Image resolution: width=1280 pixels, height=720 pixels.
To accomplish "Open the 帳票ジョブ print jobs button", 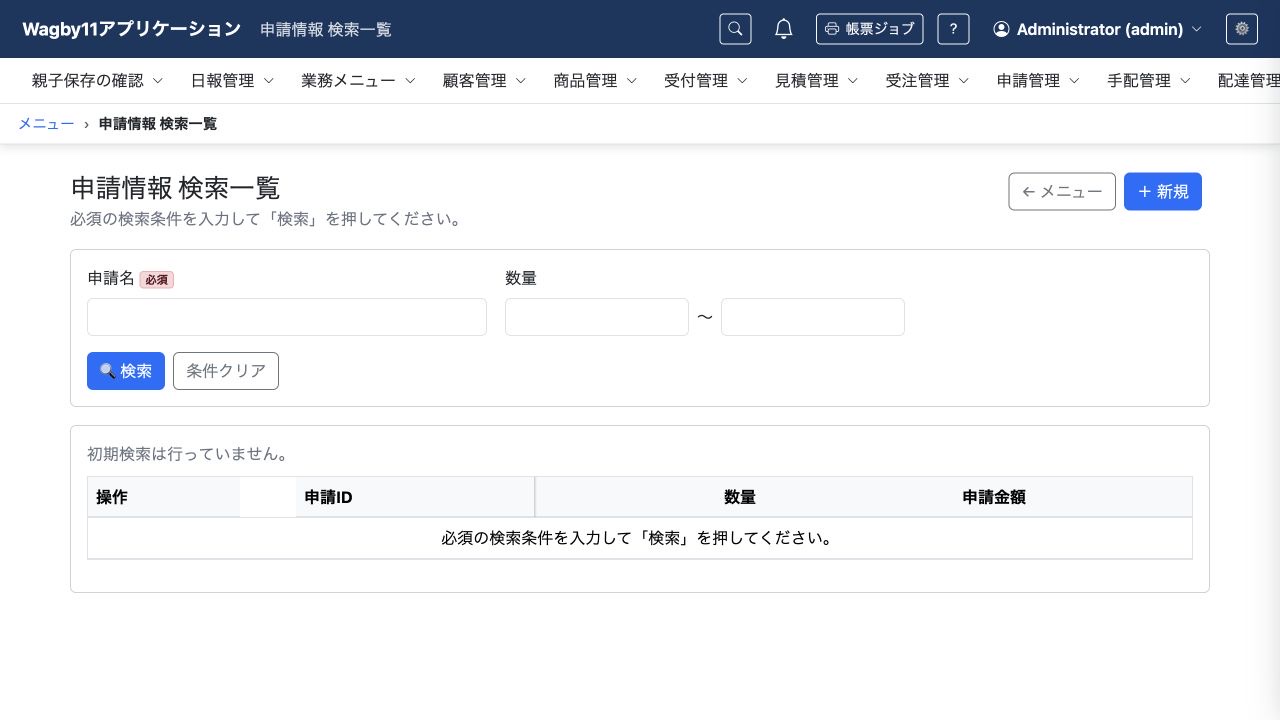I will [870, 29].
